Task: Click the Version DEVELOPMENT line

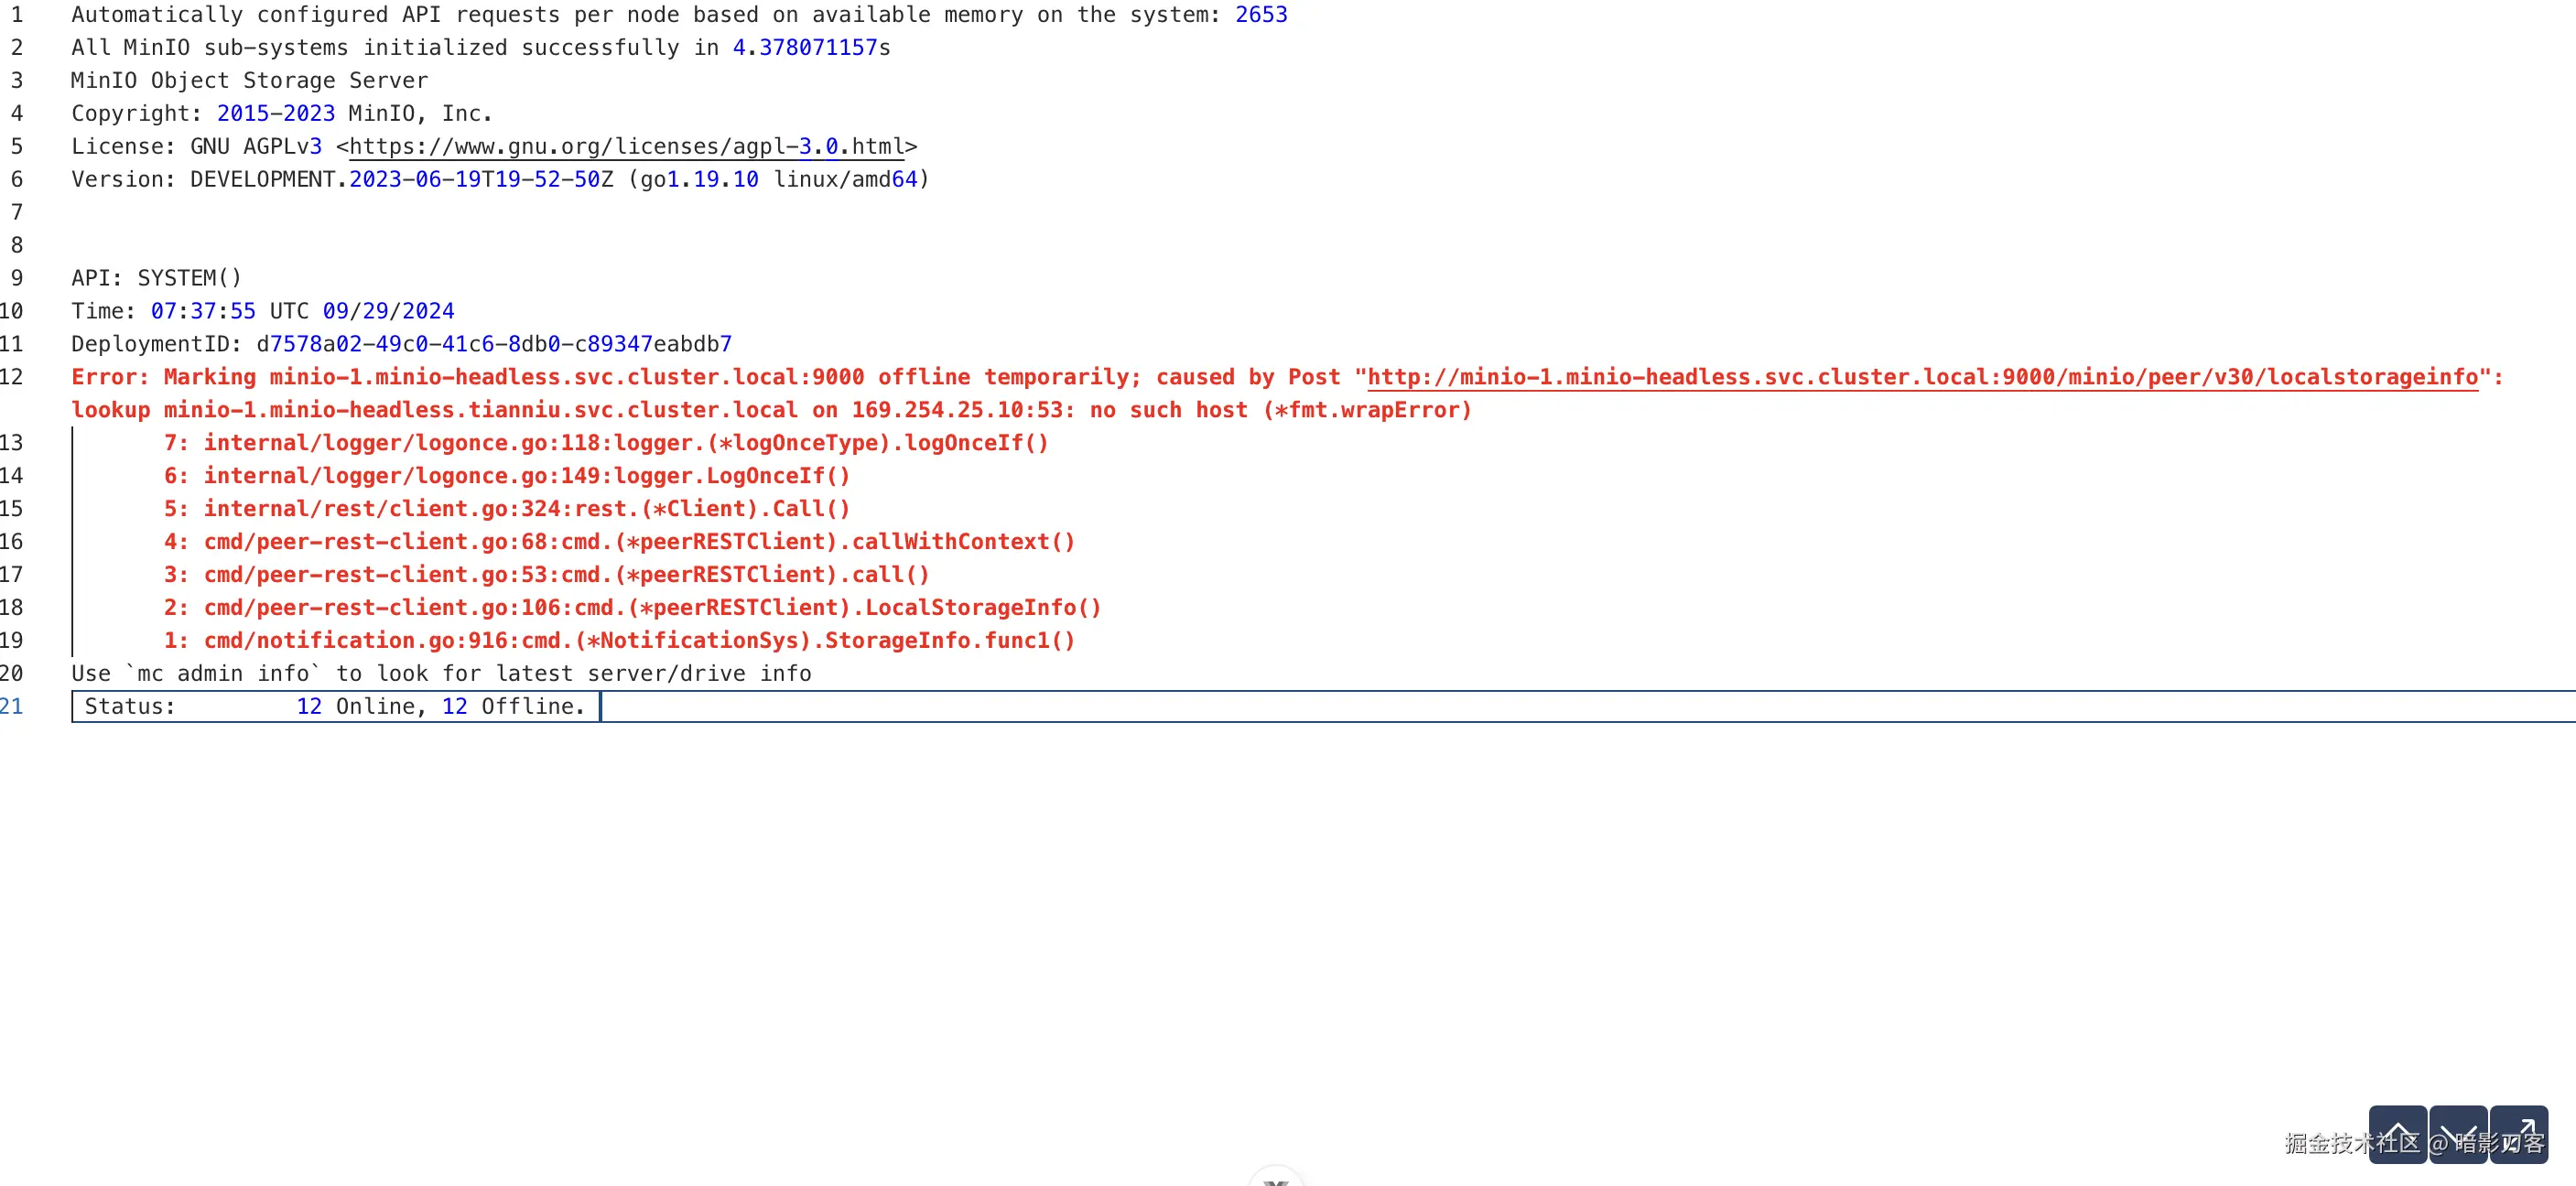Action: 499,180
